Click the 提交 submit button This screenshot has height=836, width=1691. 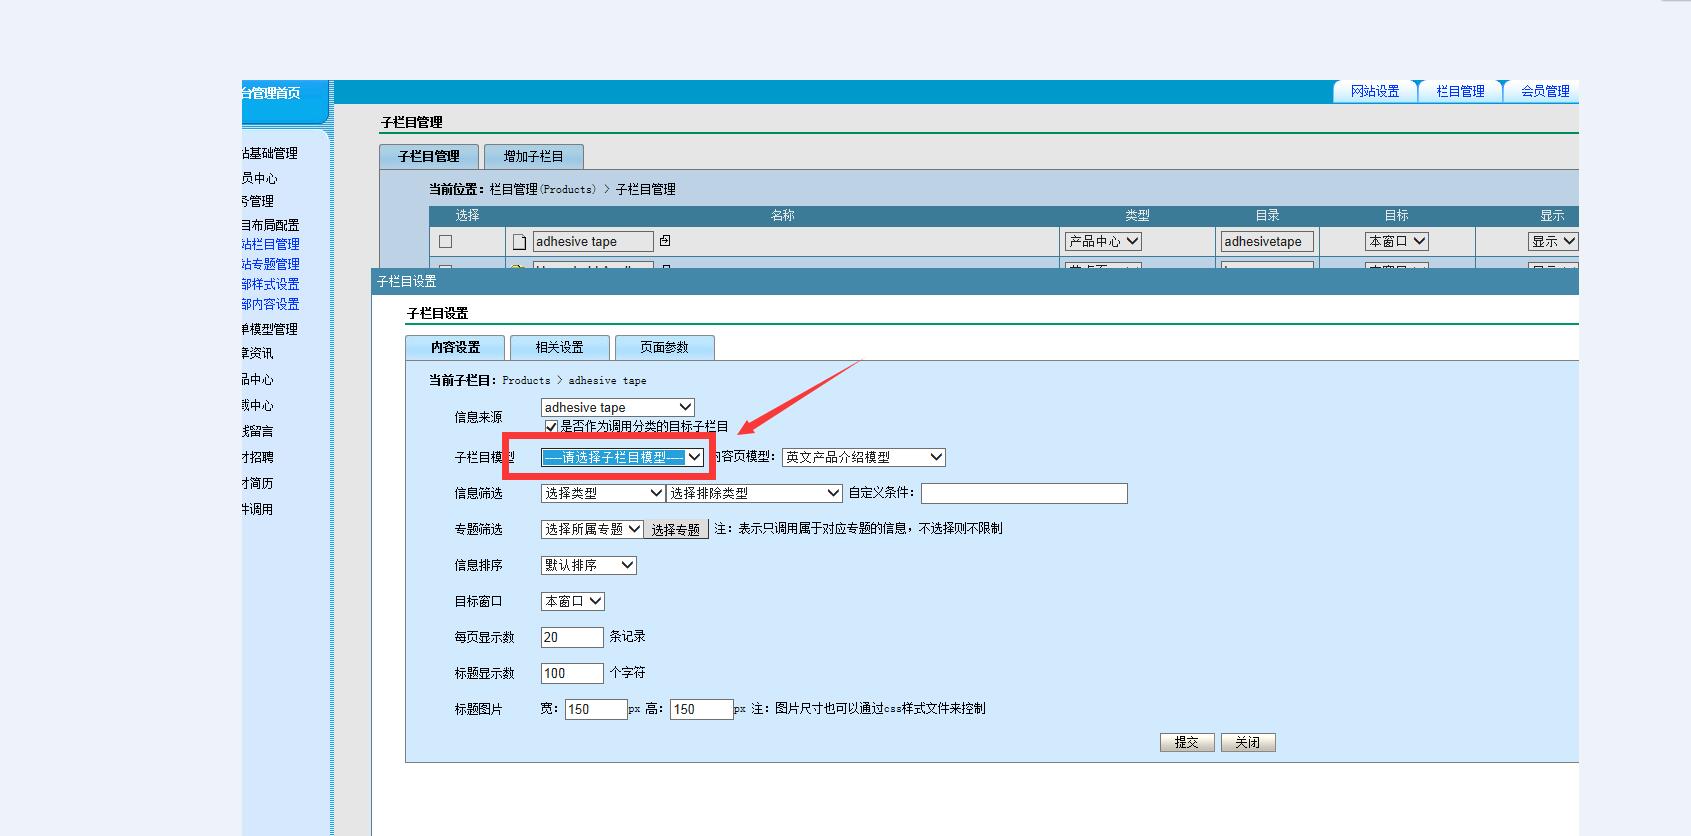point(1187,742)
